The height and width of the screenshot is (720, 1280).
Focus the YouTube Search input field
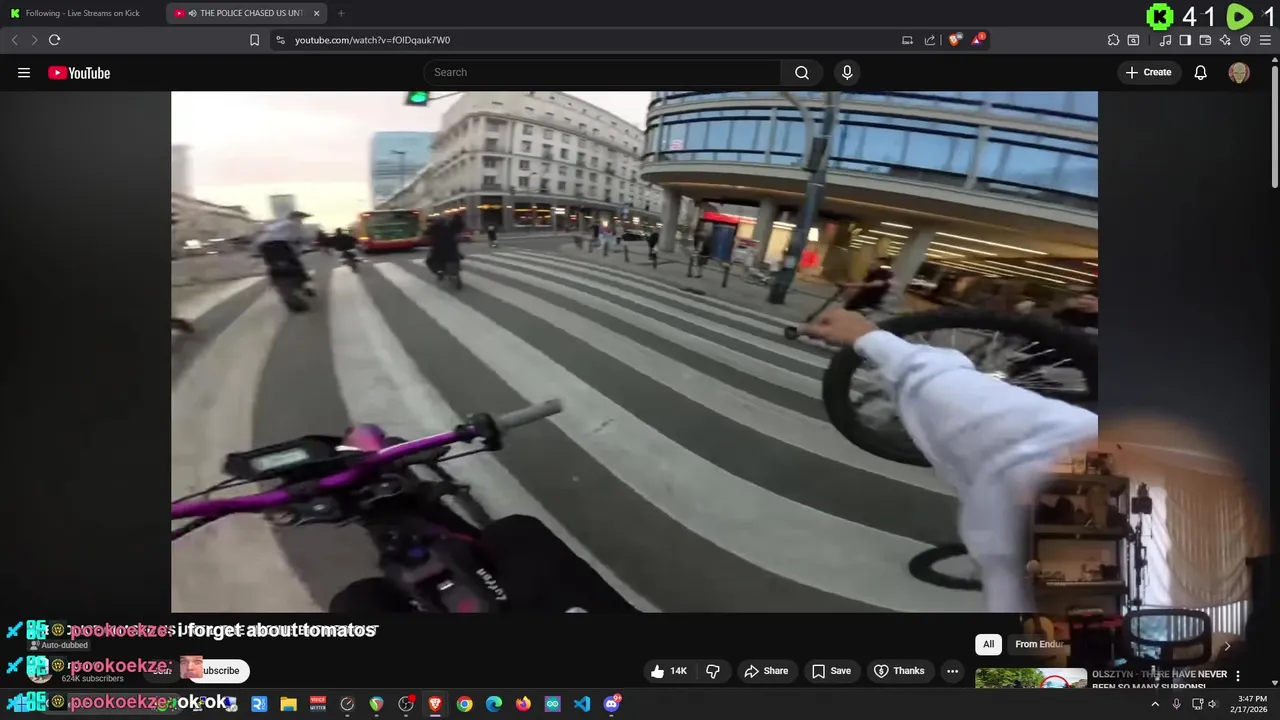(602, 72)
